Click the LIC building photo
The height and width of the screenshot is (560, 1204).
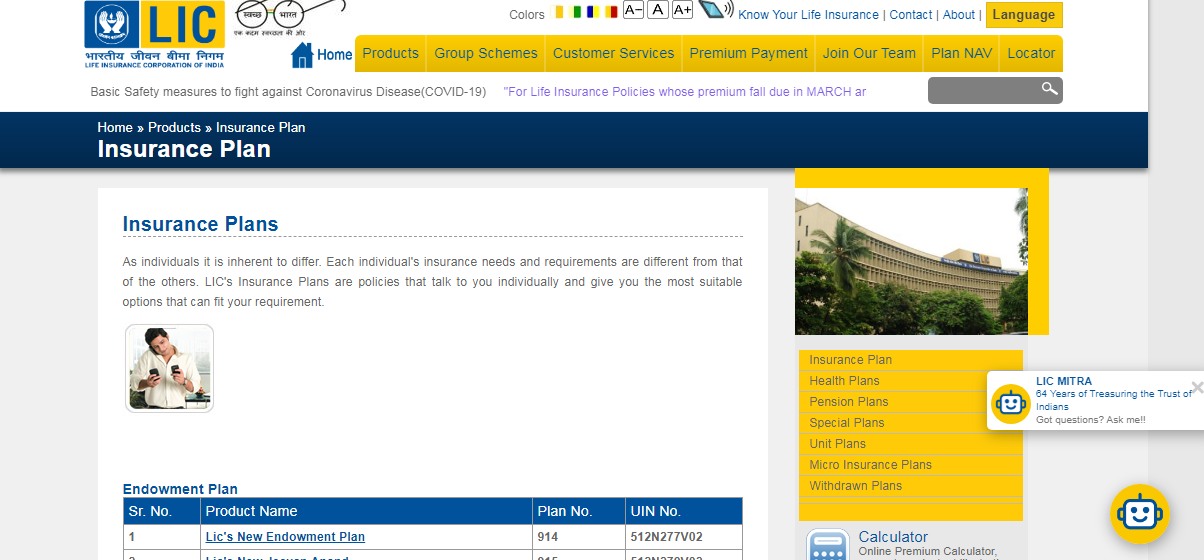click(x=911, y=261)
